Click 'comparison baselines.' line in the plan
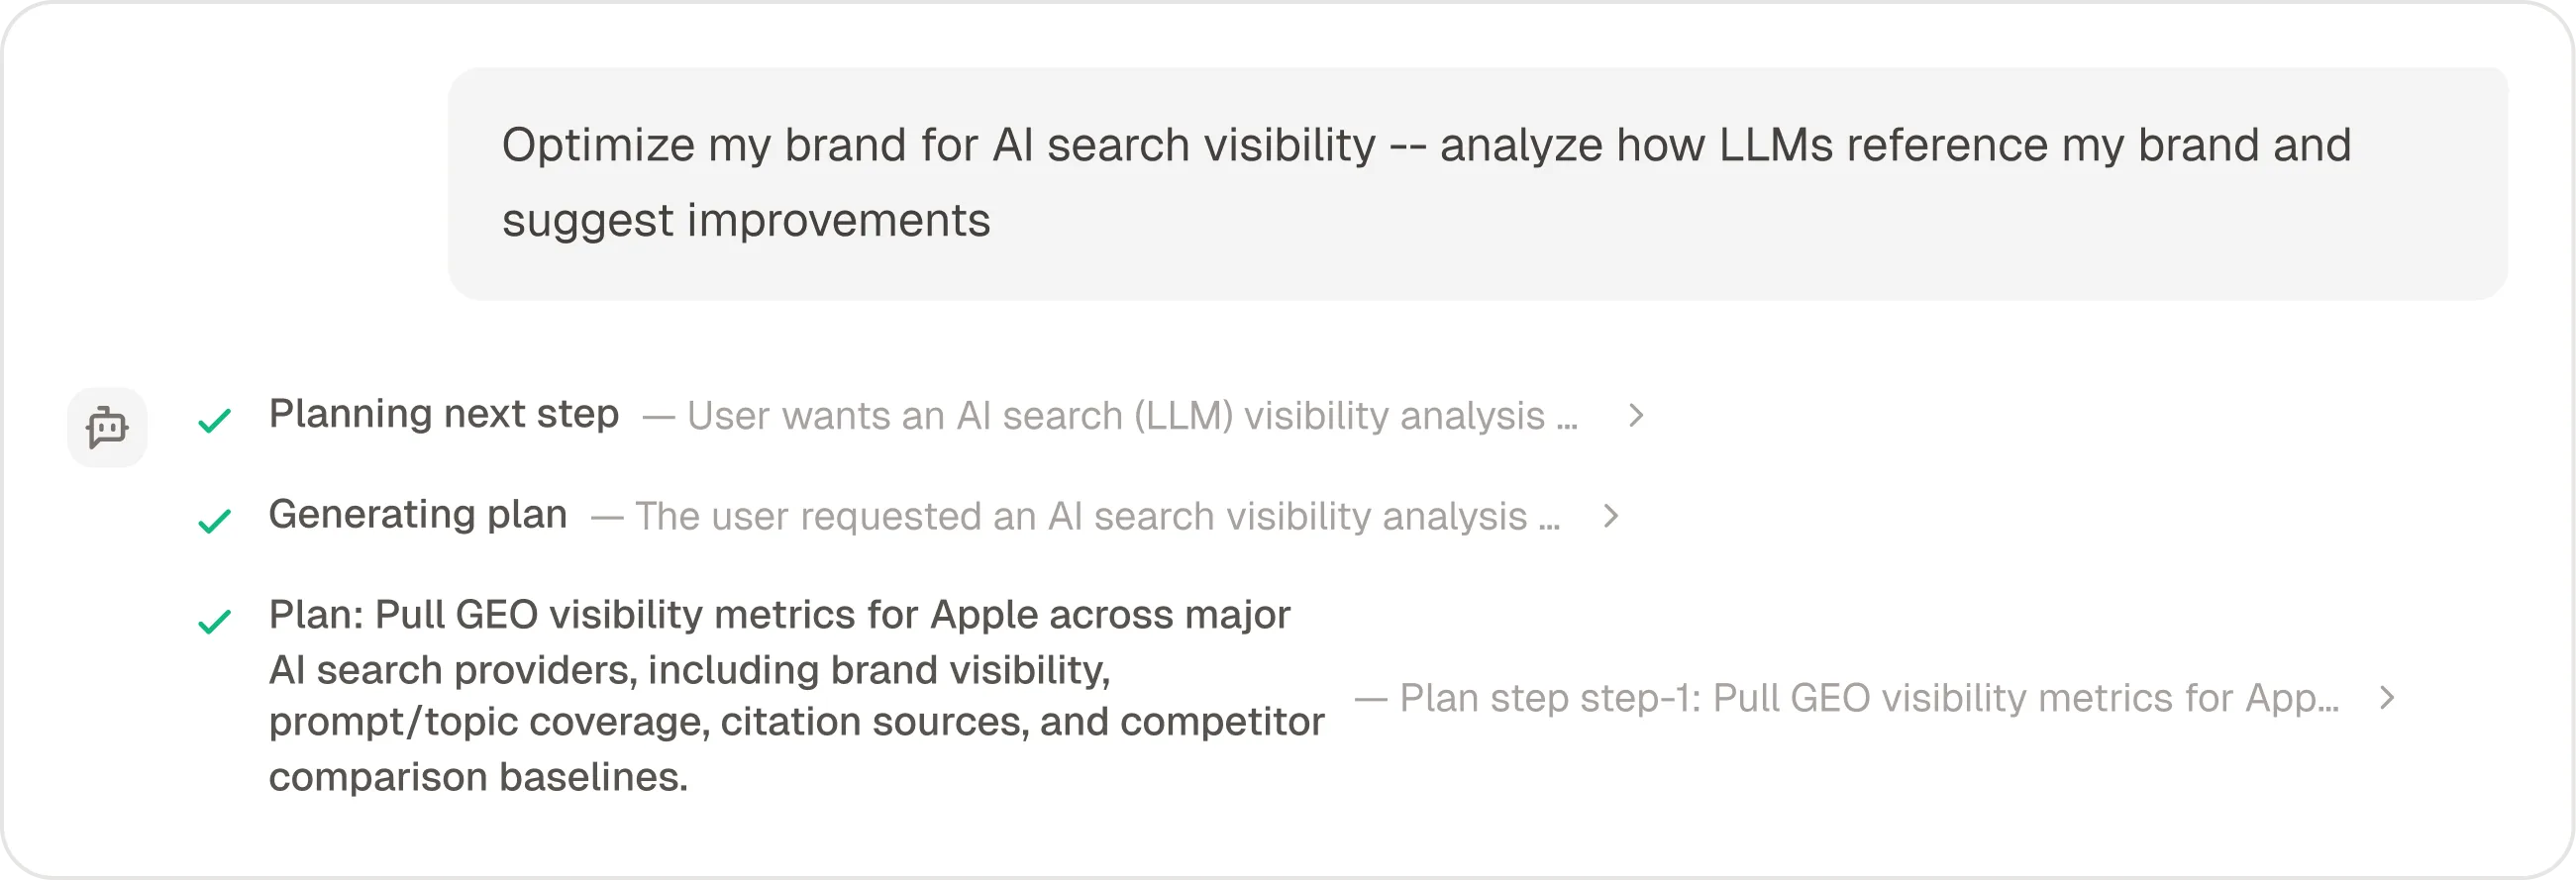 point(478,777)
